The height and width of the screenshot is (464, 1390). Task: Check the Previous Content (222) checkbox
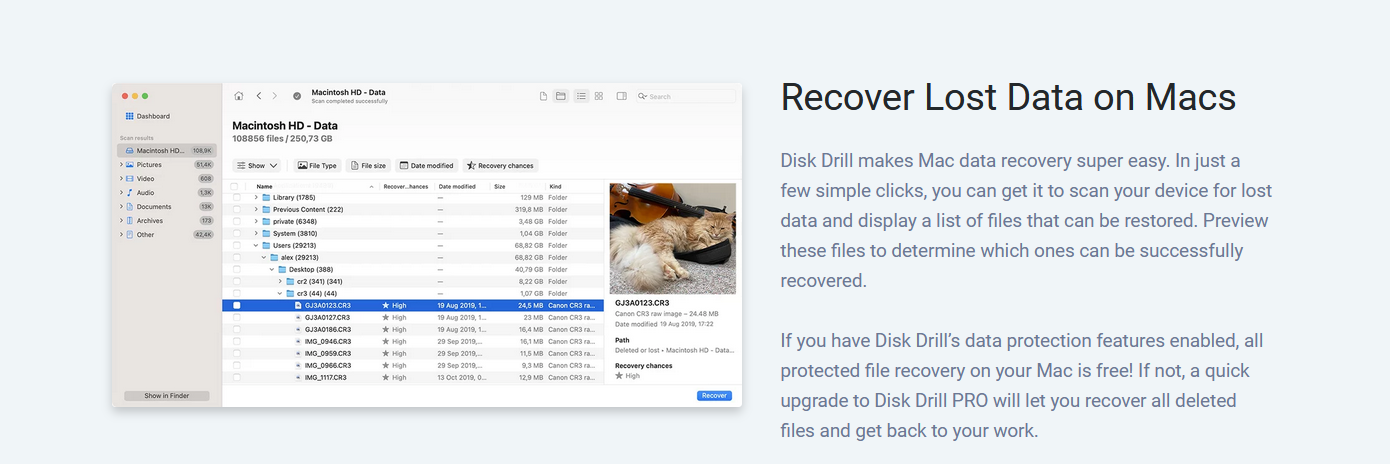237,210
